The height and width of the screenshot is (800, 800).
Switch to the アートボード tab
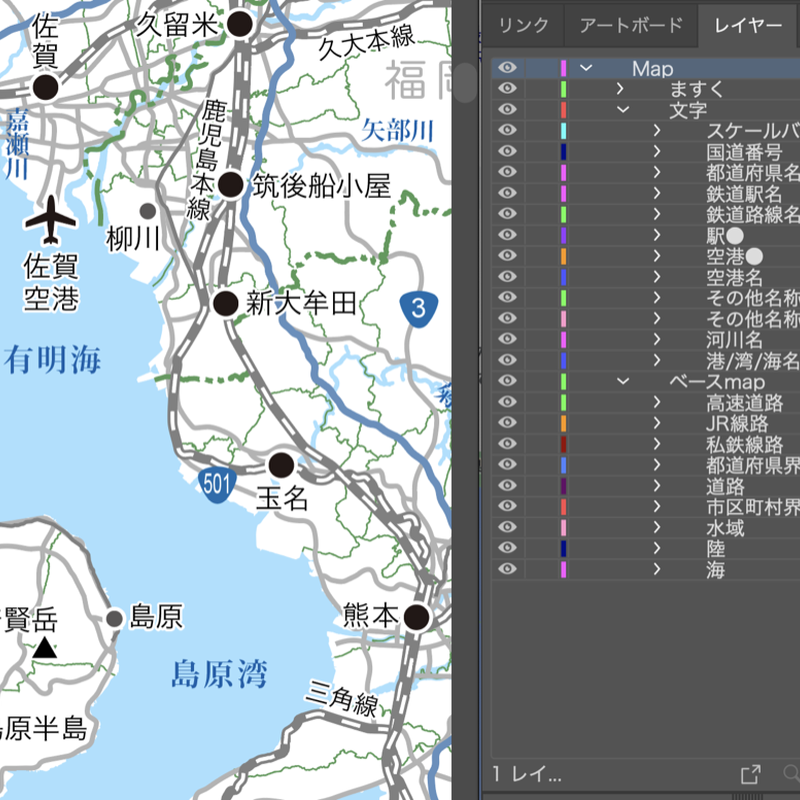(x=630, y=27)
